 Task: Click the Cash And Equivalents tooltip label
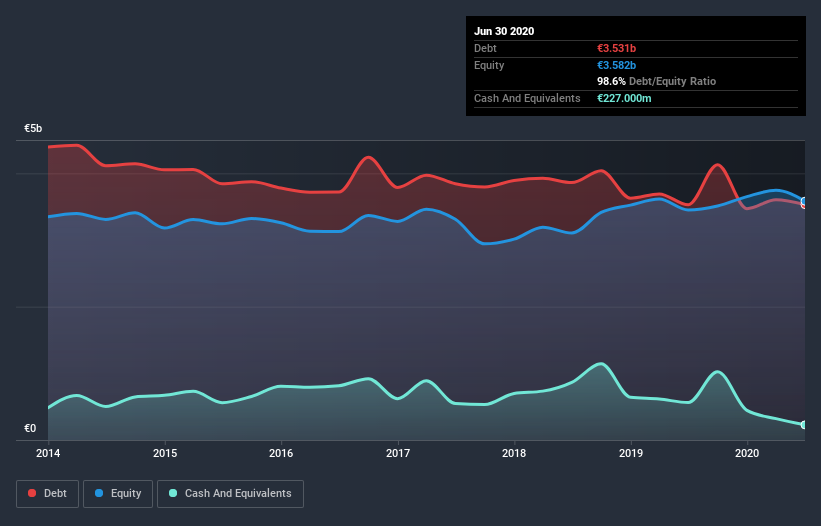[x=527, y=98]
